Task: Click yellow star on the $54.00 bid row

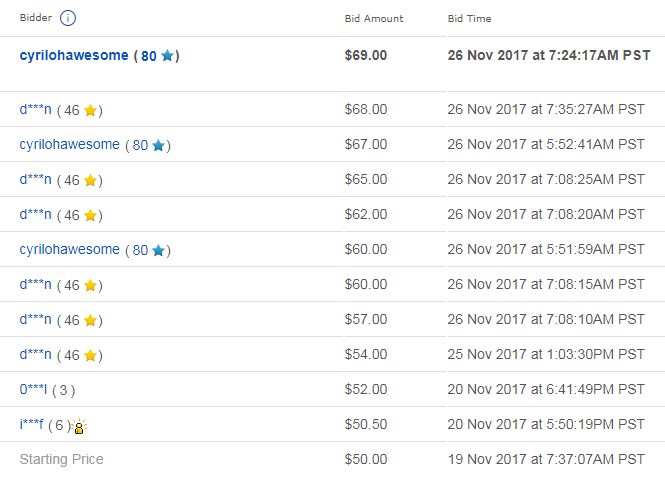Action: pyautogui.click(x=90, y=355)
